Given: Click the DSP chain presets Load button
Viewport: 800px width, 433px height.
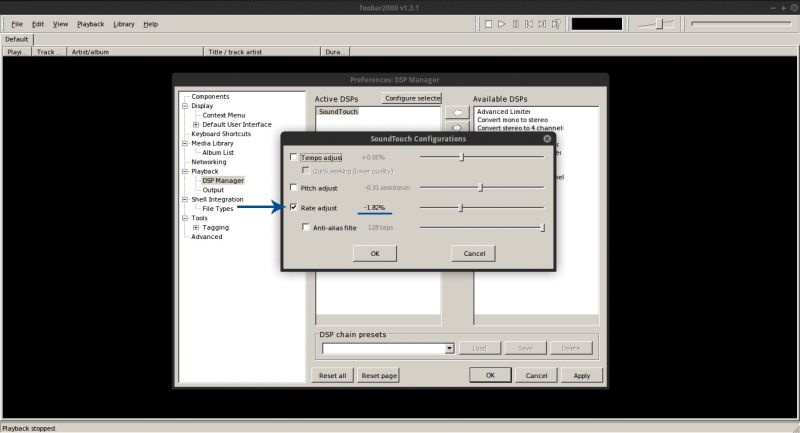Looking at the screenshot, I should click(x=479, y=348).
